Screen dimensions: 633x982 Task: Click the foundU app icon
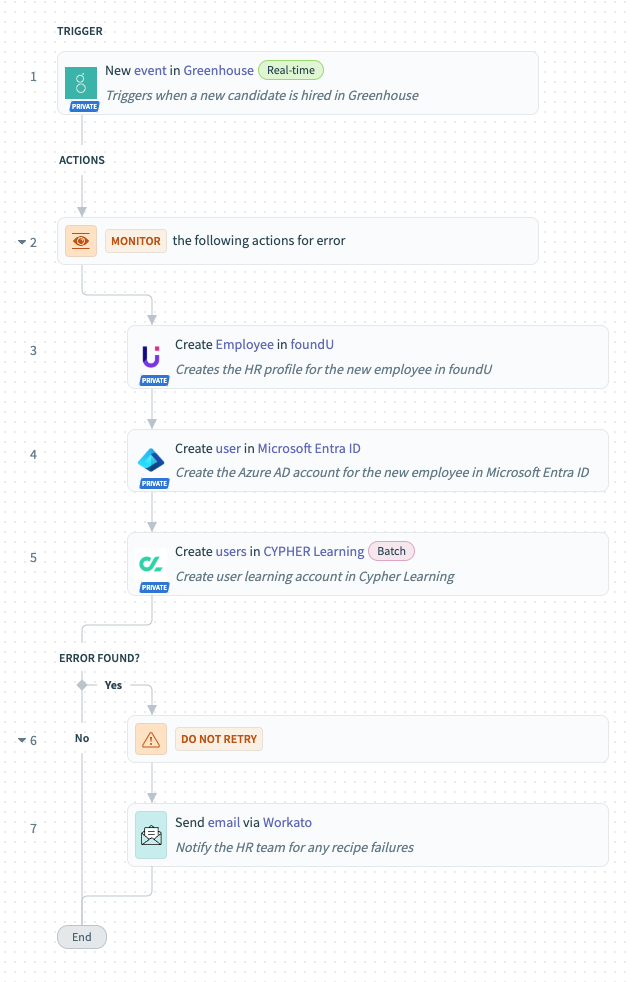pyautogui.click(x=151, y=357)
